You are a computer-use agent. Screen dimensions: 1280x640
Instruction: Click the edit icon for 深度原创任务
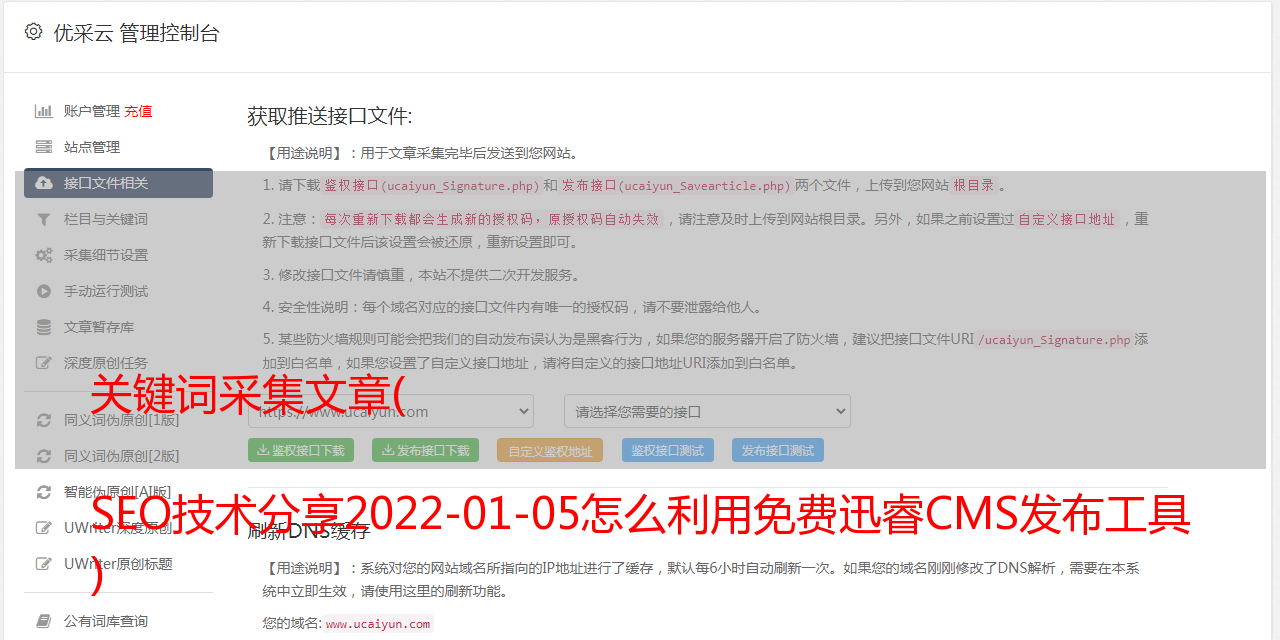pyautogui.click(x=44, y=363)
